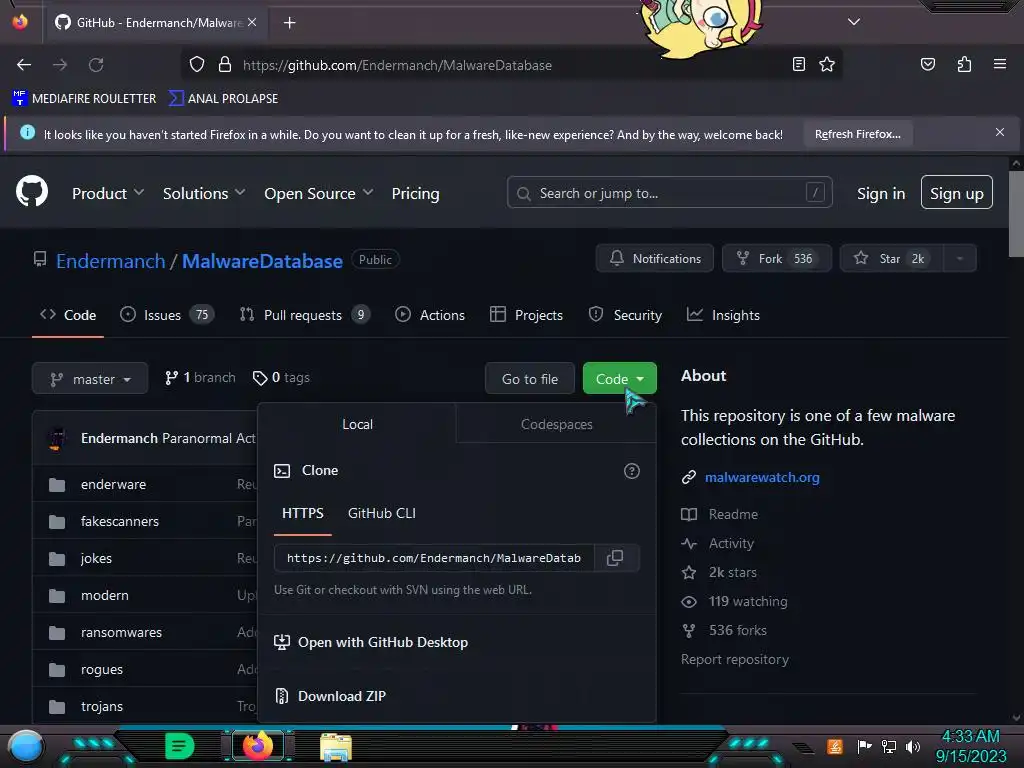
Task: Click the Report repository link
Action: click(735, 660)
